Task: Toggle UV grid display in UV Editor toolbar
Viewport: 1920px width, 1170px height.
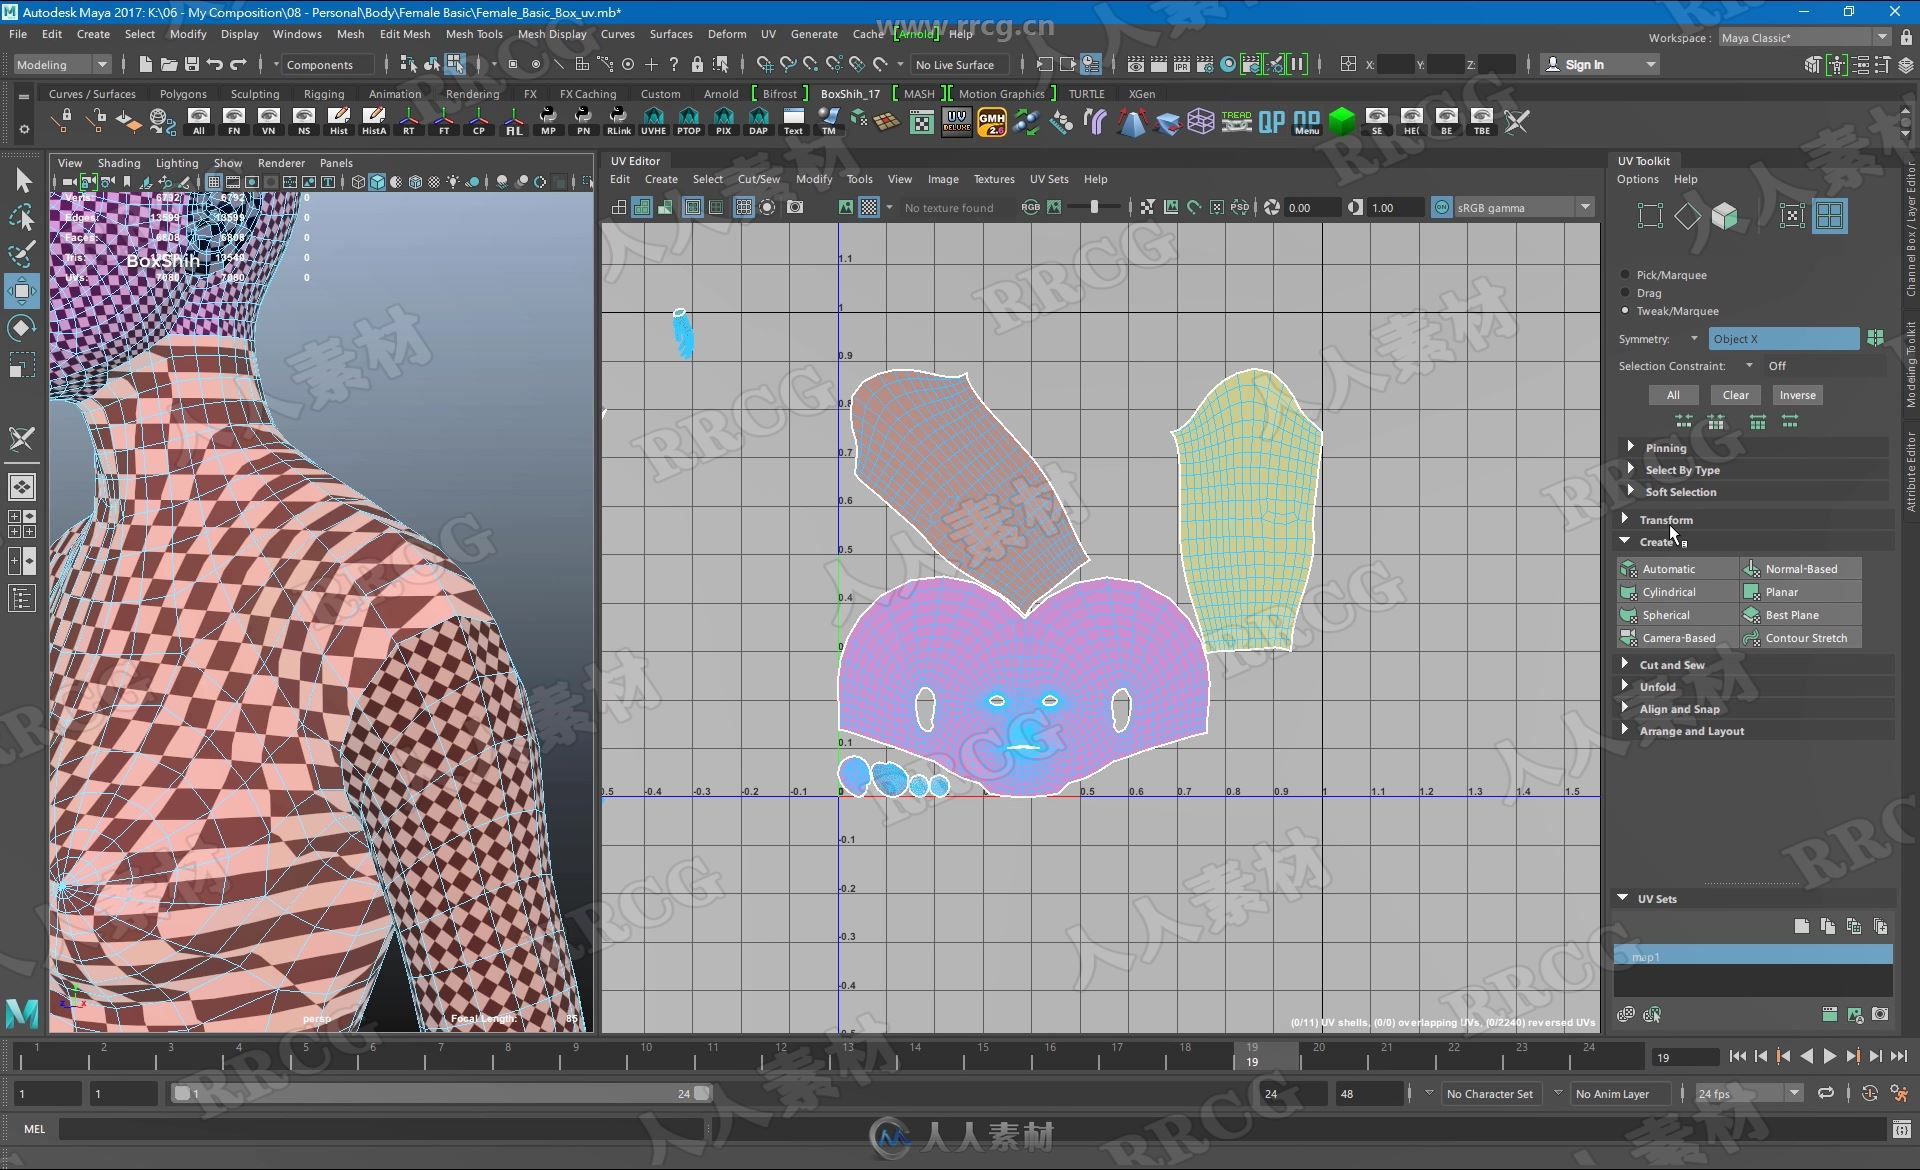Action: (743, 207)
